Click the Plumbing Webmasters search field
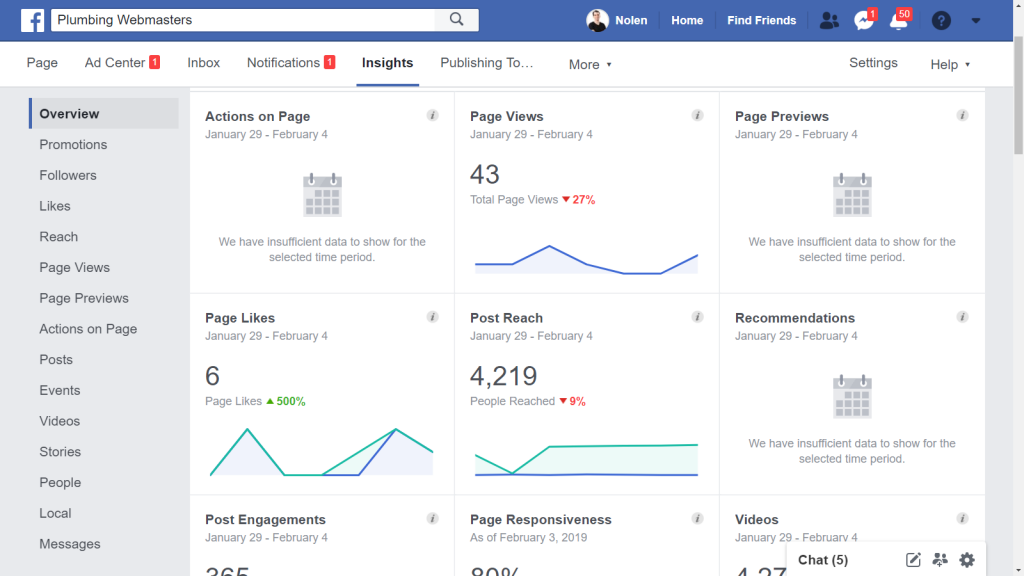1024x576 pixels. pos(243,20)
